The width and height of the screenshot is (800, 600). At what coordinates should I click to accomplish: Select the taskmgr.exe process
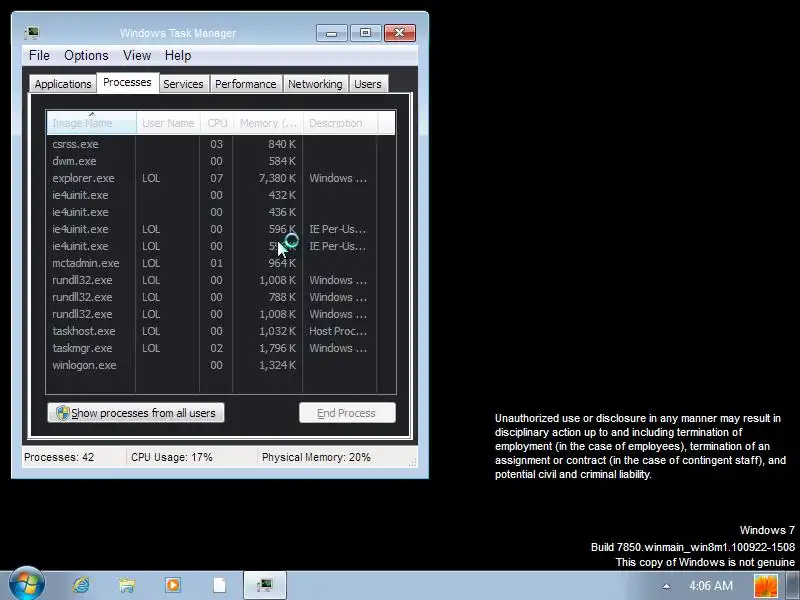221,348
